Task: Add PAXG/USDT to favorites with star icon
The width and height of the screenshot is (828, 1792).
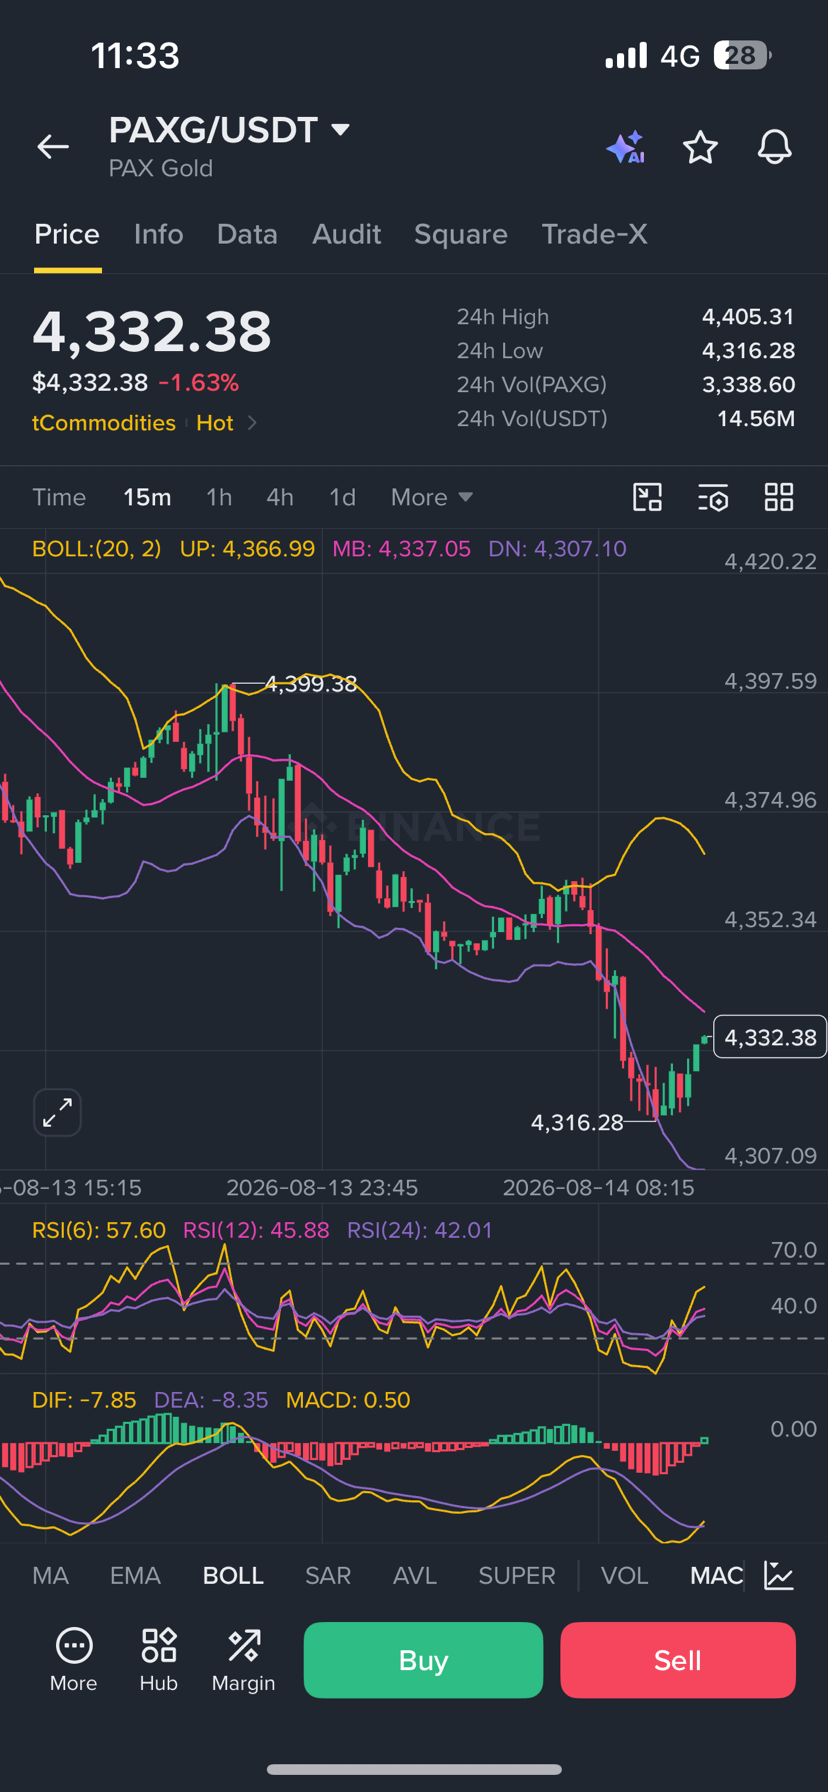Action: pos(700,147)
